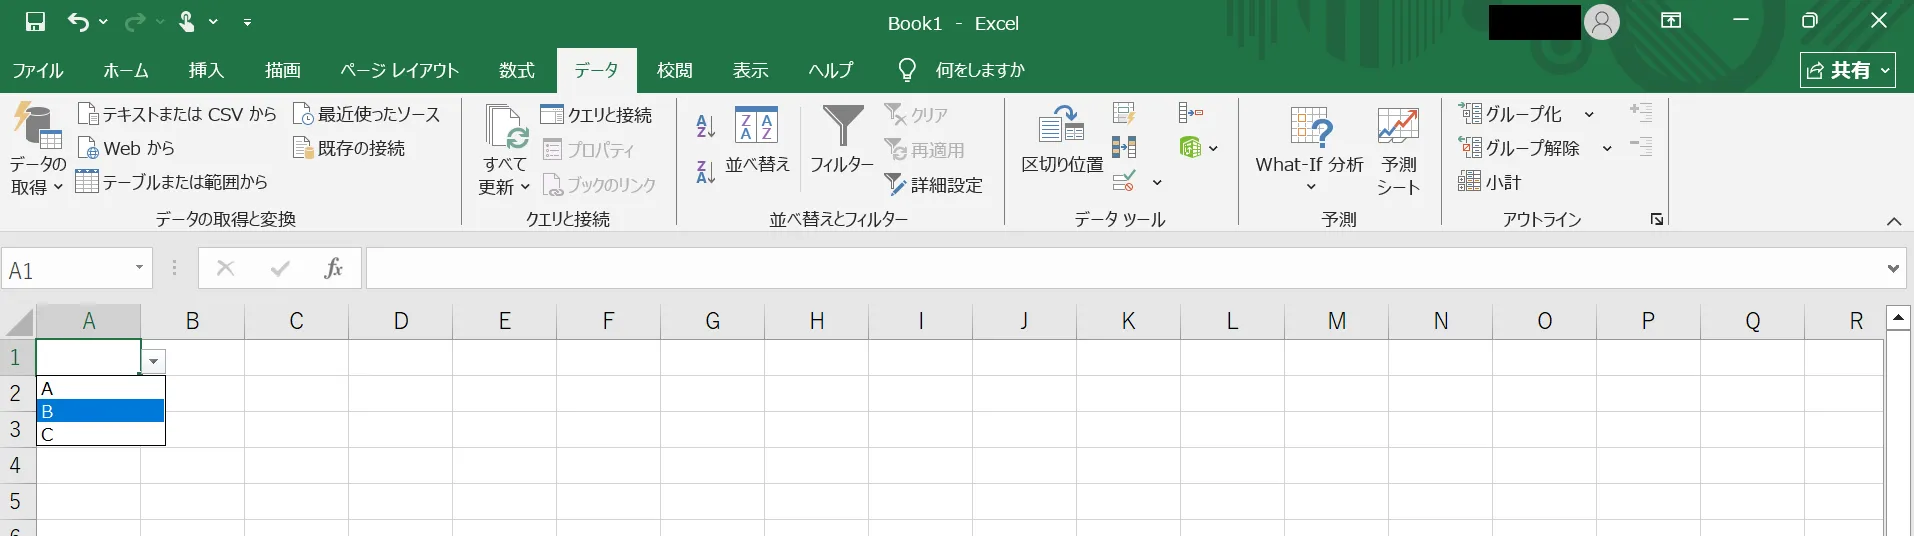Viewport: 1914px width, 536px height.
Task: Expand the Name Box dropdown arrow
Action: [x=139, y=268]
